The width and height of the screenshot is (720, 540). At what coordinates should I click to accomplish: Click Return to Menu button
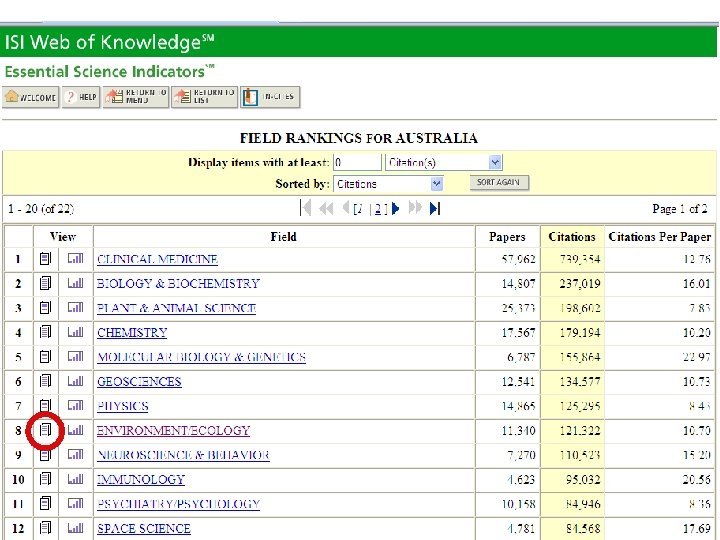tap(136, 97)
